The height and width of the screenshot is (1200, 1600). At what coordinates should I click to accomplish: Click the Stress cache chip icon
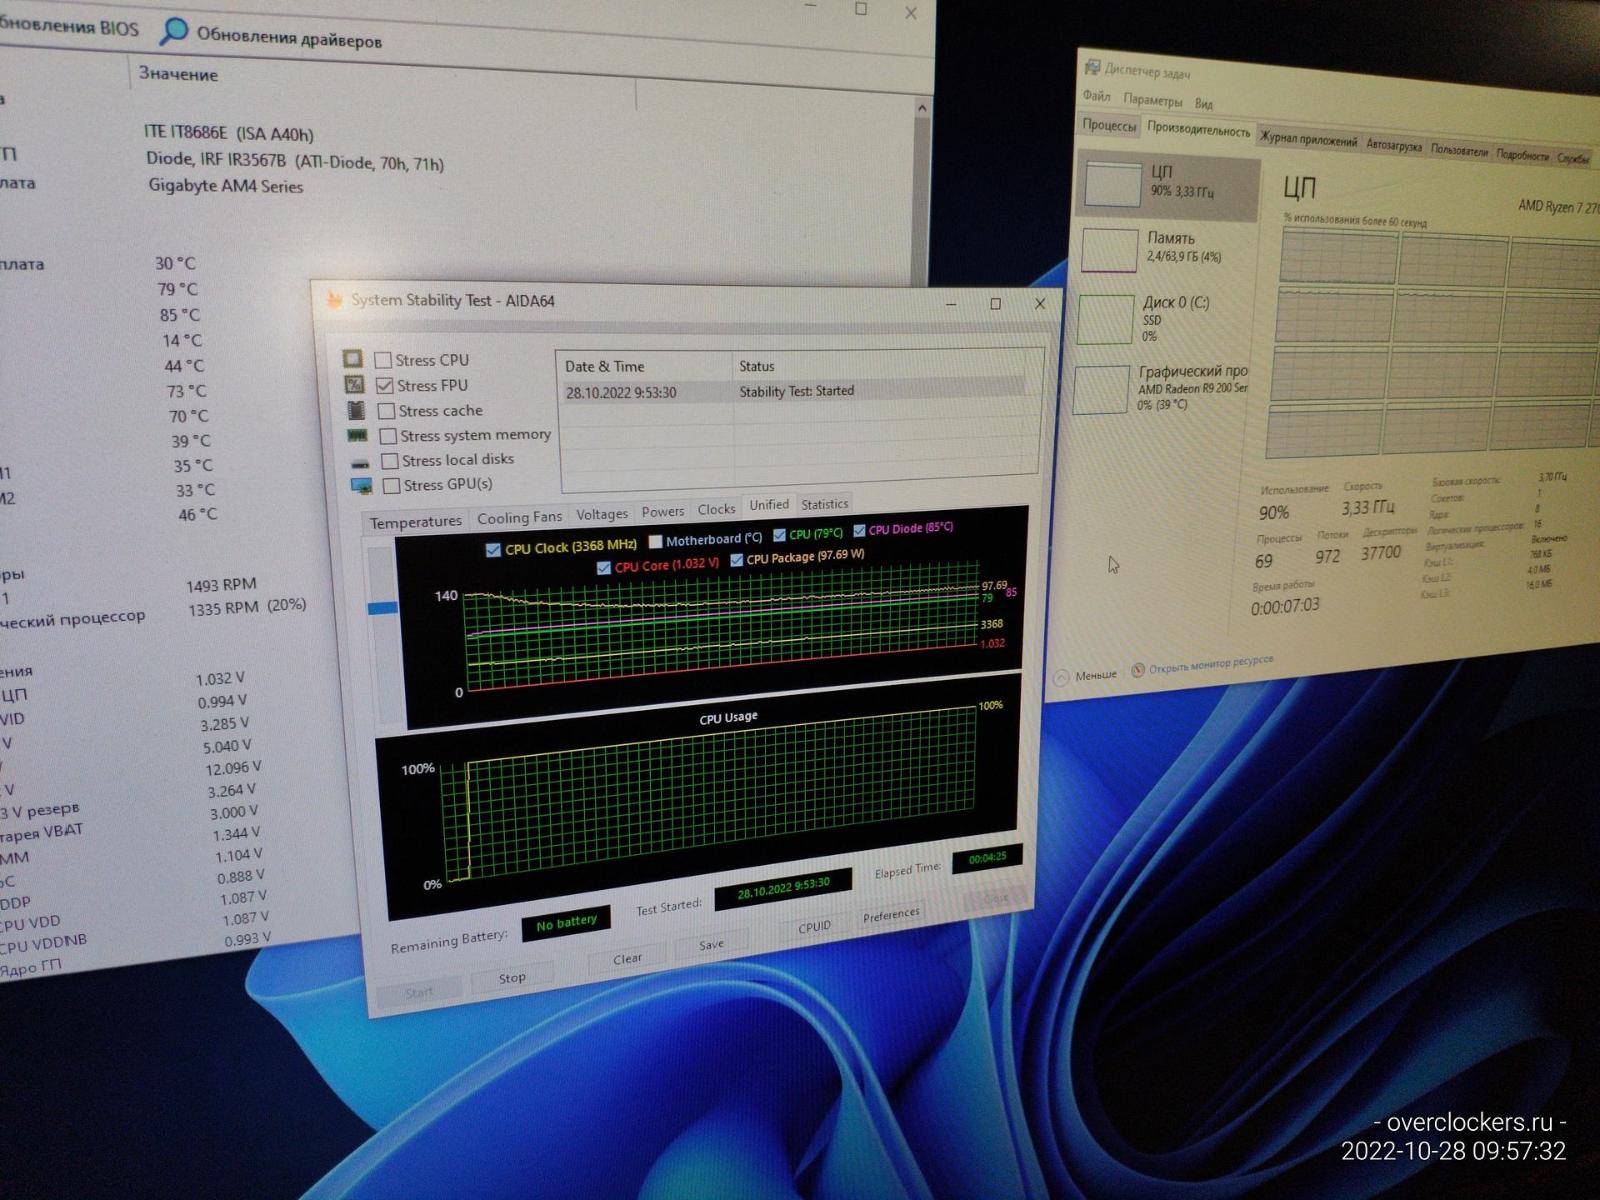[x=355, y=410]
